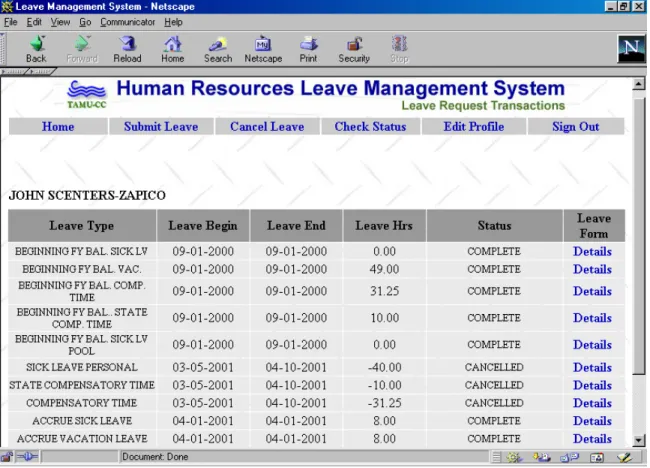Open the Cancel Leave page link
The height and width of the screenshot is (468, 650).
(267, 127)
